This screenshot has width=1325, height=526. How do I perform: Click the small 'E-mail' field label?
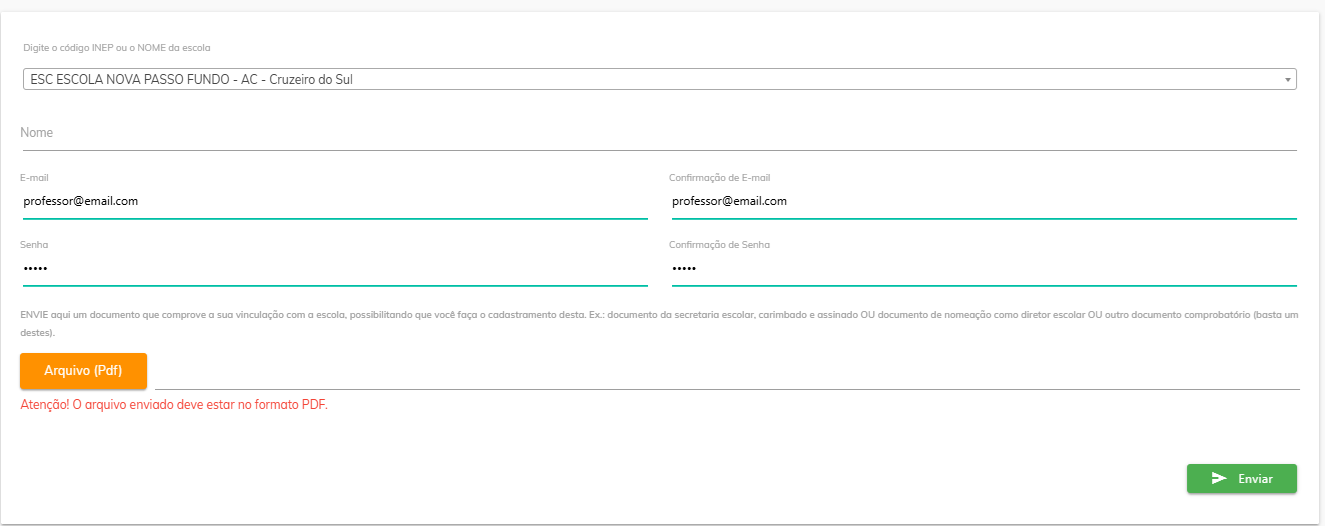coord(34,178)
